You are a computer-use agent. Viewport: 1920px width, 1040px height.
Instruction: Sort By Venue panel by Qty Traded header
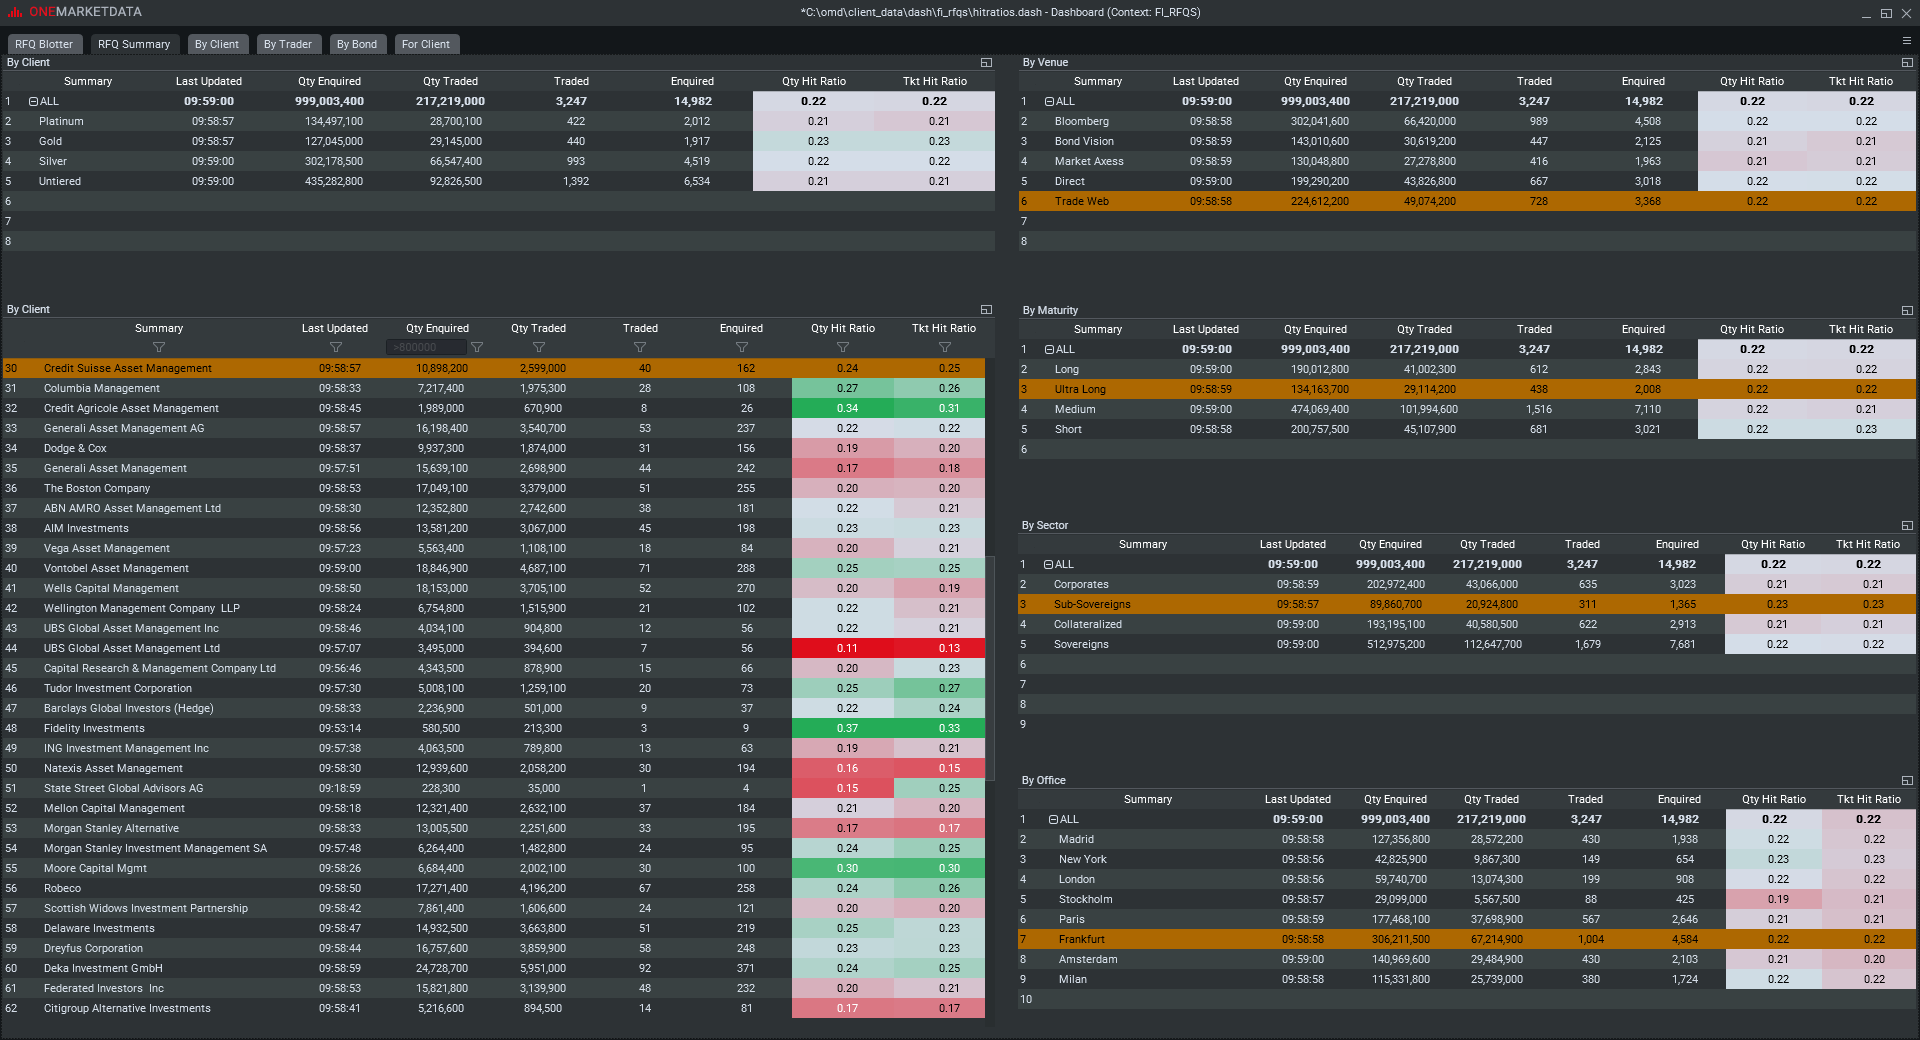[x=1424, y=81]
